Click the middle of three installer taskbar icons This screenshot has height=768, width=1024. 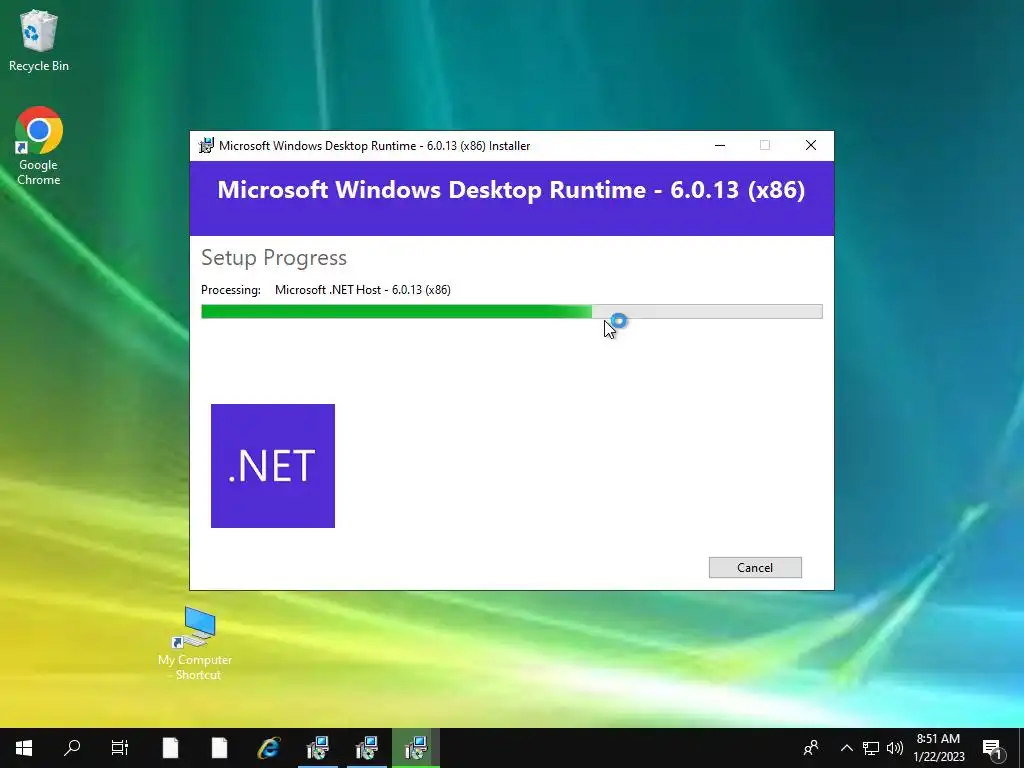click(x=367, y=748)
